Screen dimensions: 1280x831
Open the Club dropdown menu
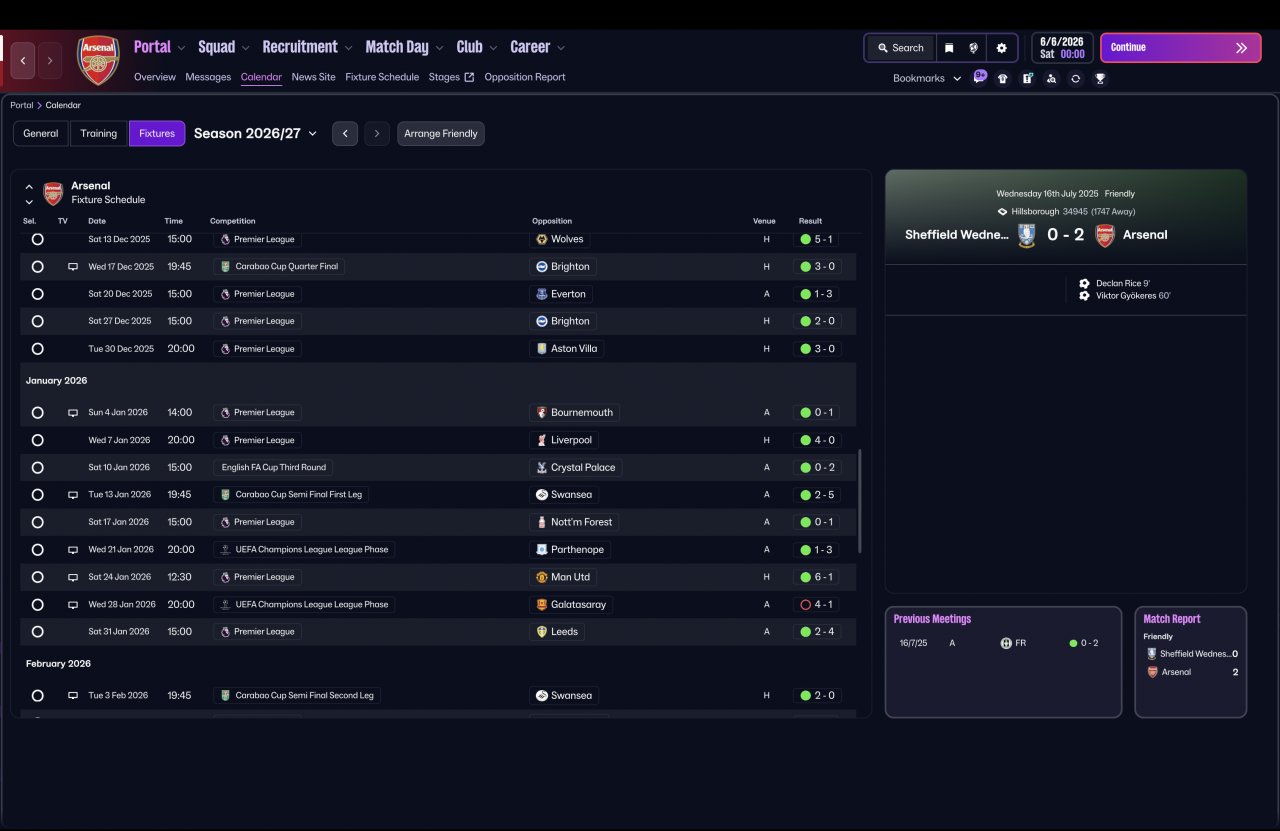point(478,47)
